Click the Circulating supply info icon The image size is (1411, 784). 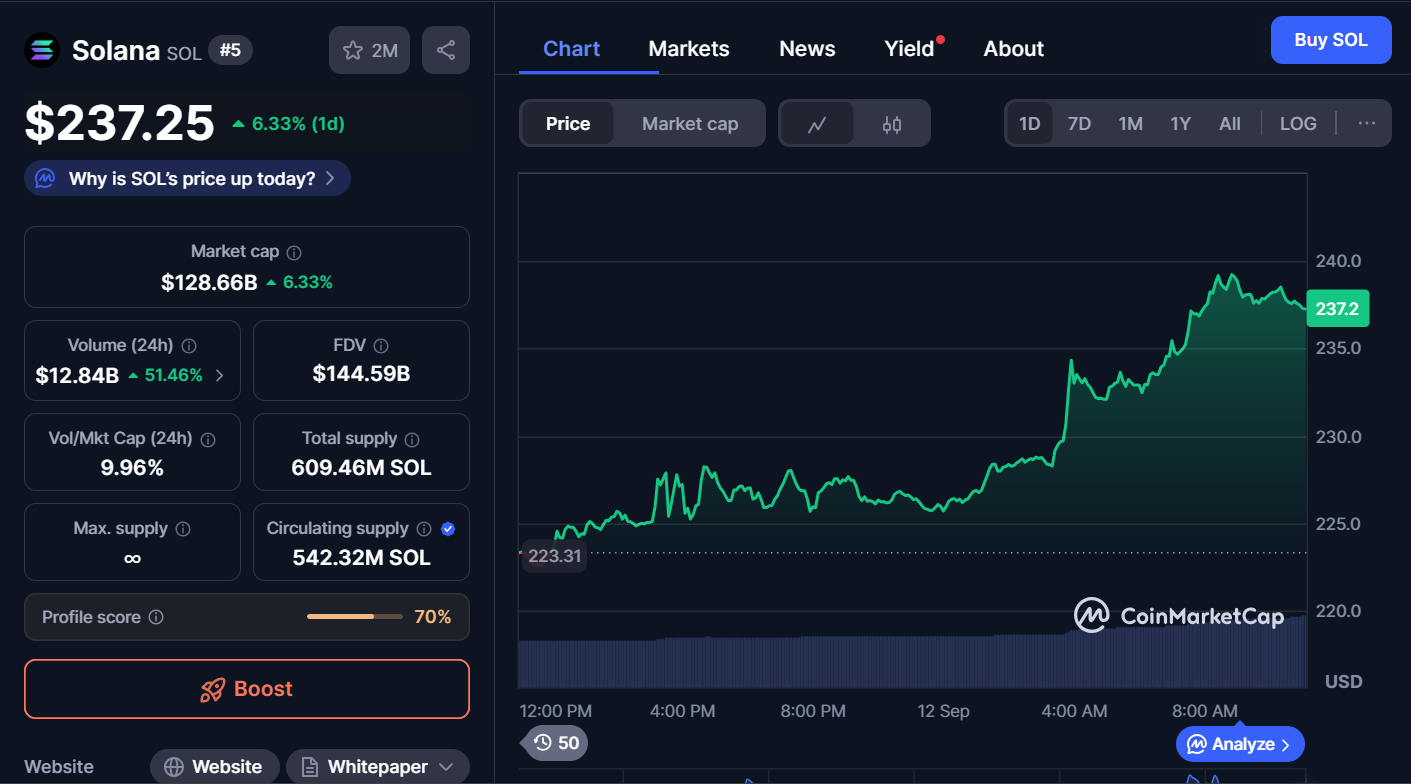(x=424, y=529)
